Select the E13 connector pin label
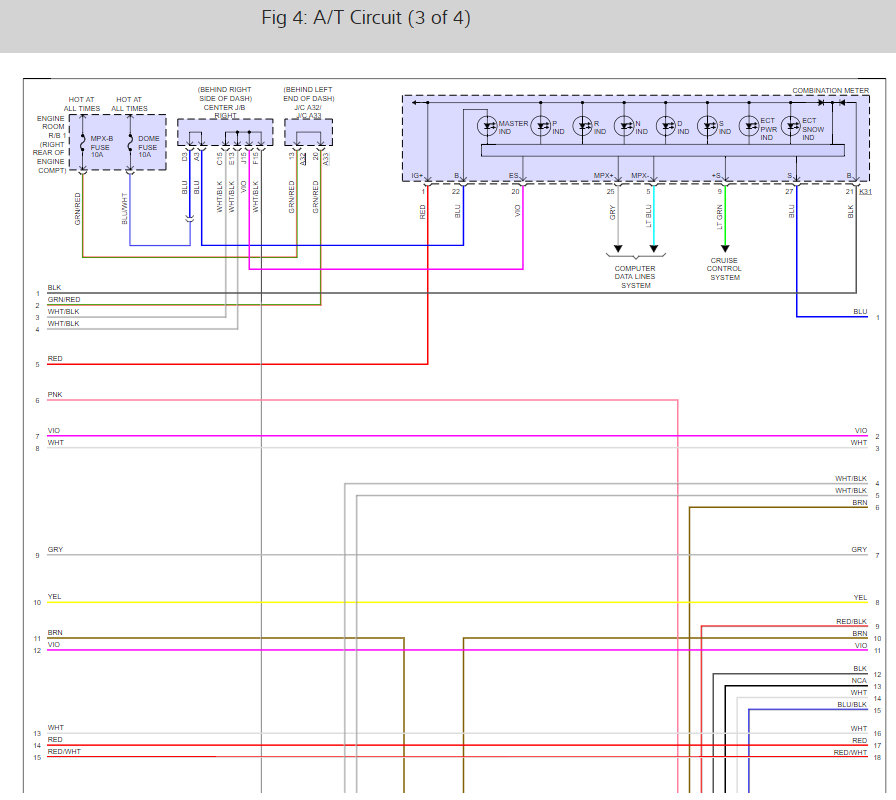Viewport: 896px width, 800px height. pyautogui.click(x=231, y=158)
